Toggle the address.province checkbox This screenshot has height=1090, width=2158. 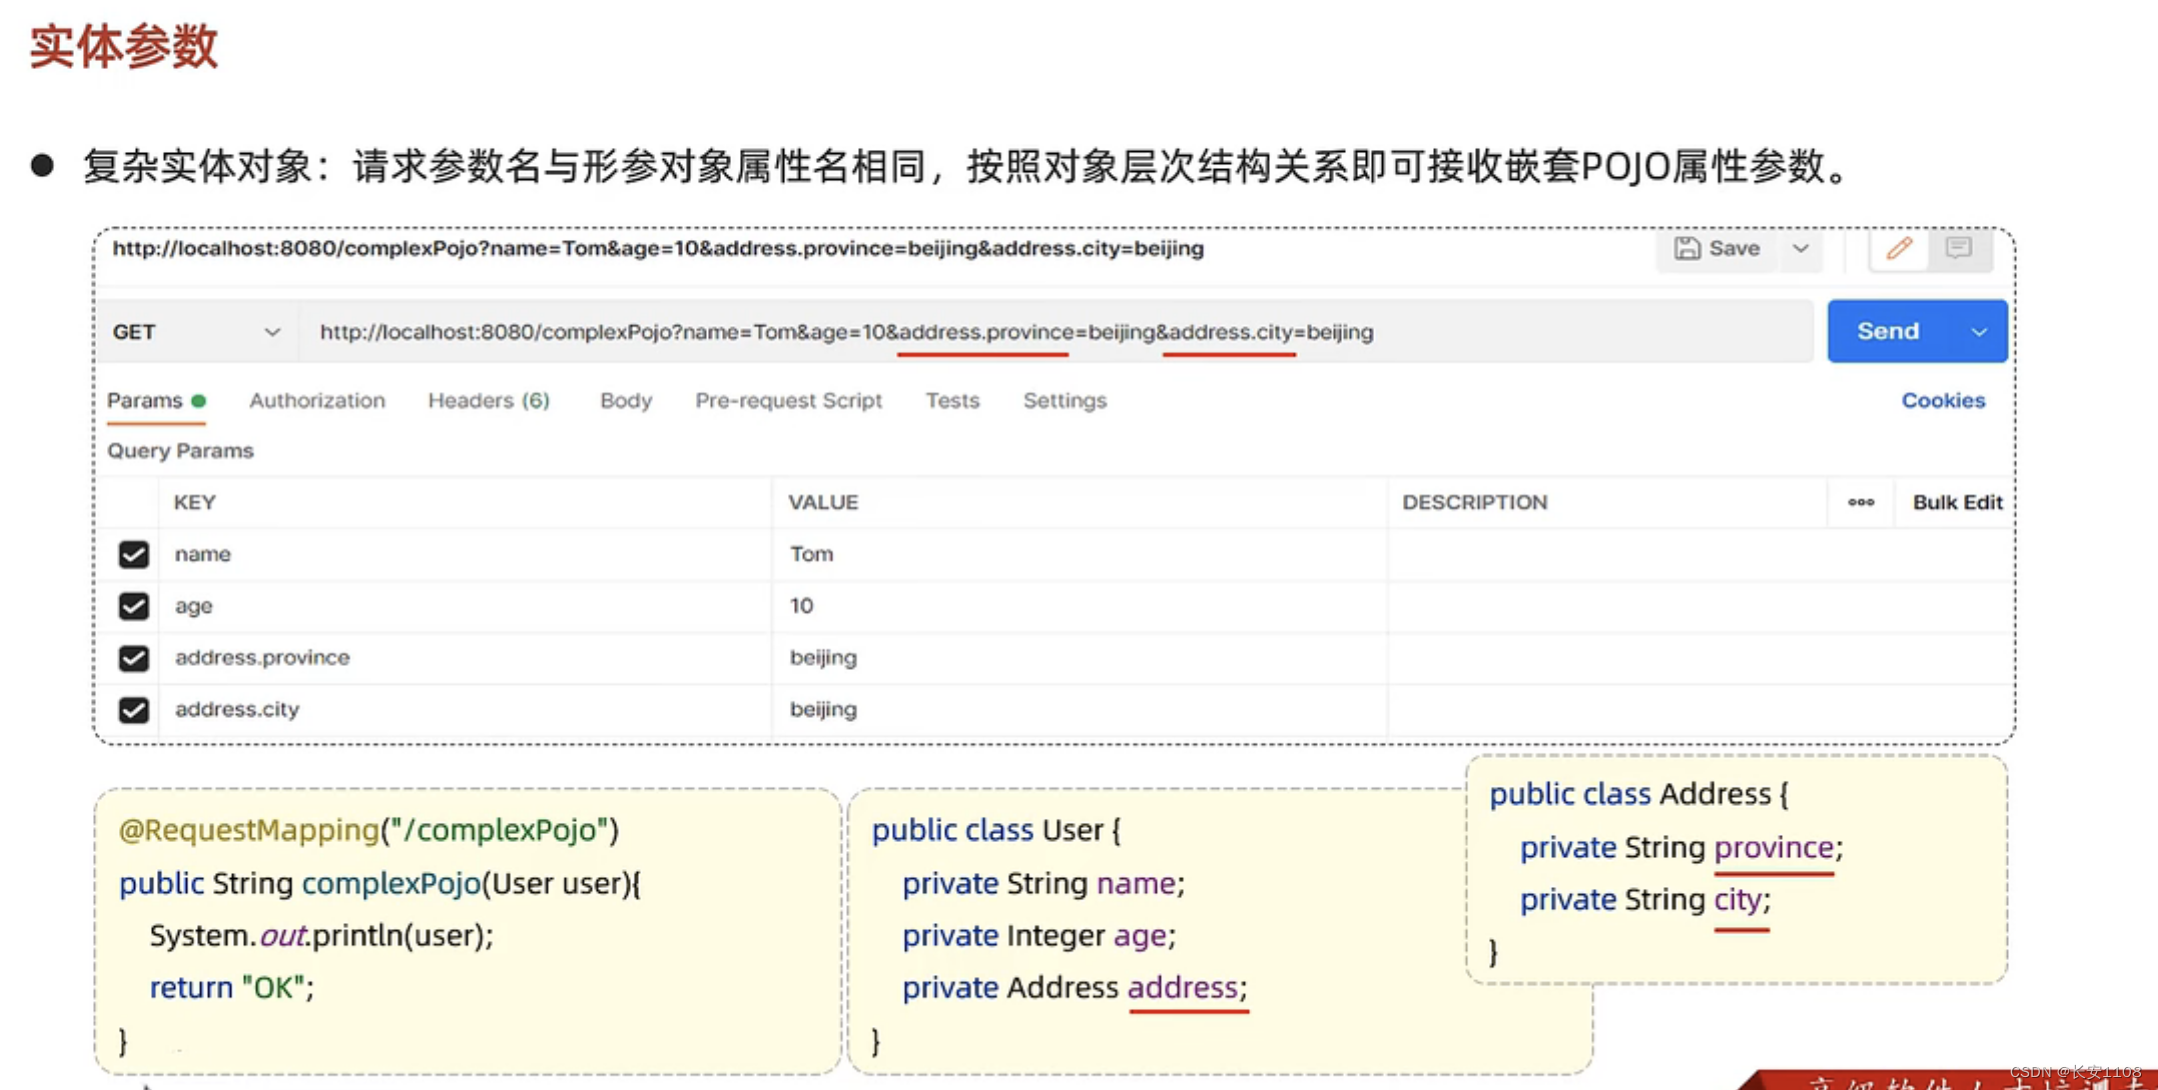click(135, 658)
